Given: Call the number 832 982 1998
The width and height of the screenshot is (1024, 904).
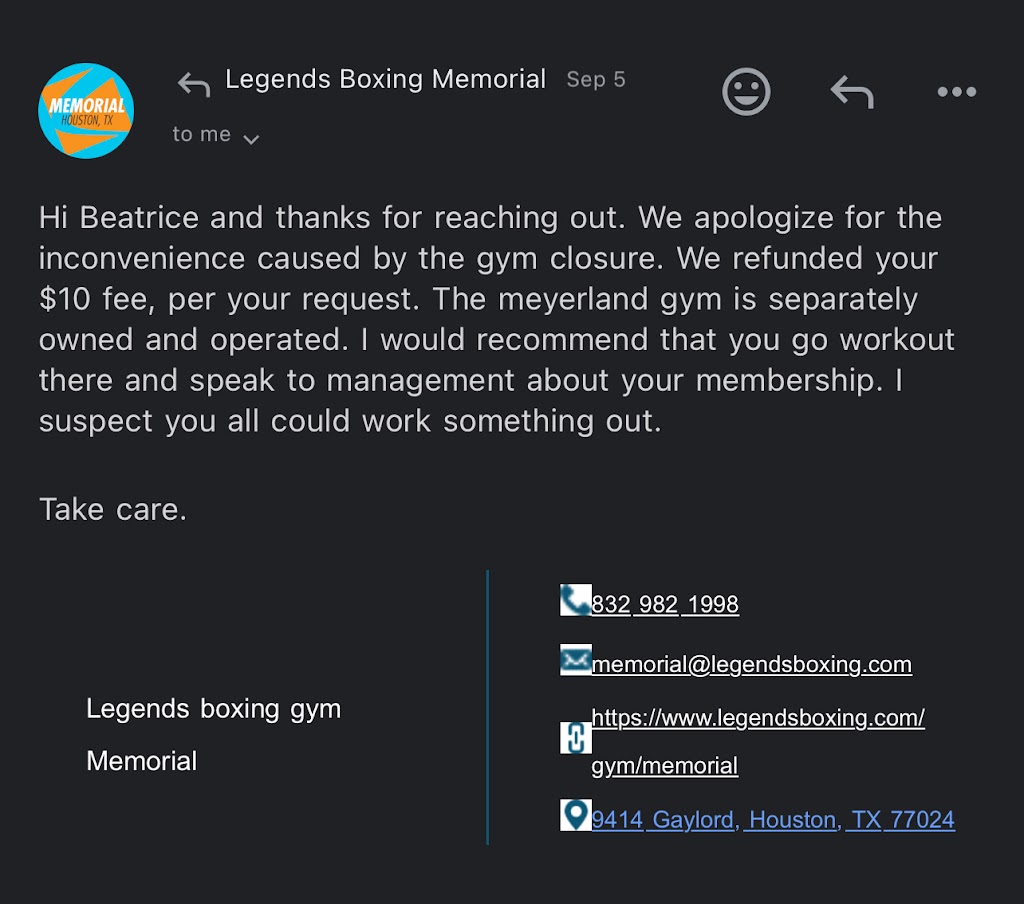Looking at the screenshot, I should 665,605.
